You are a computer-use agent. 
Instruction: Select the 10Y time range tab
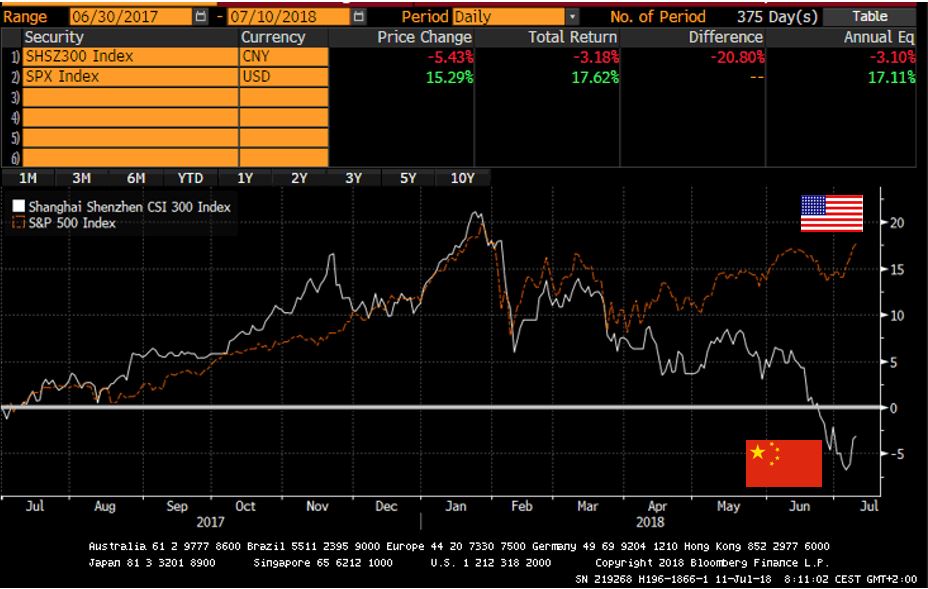pos(463,178)
